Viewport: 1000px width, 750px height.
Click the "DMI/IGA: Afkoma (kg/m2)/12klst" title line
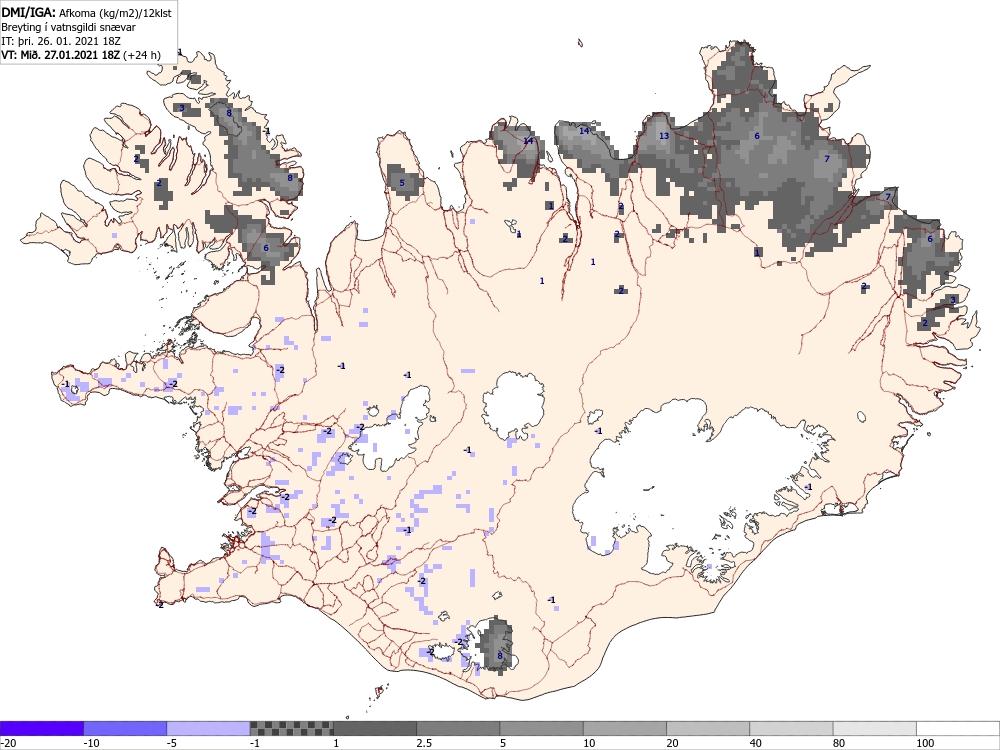coord(86,13)
